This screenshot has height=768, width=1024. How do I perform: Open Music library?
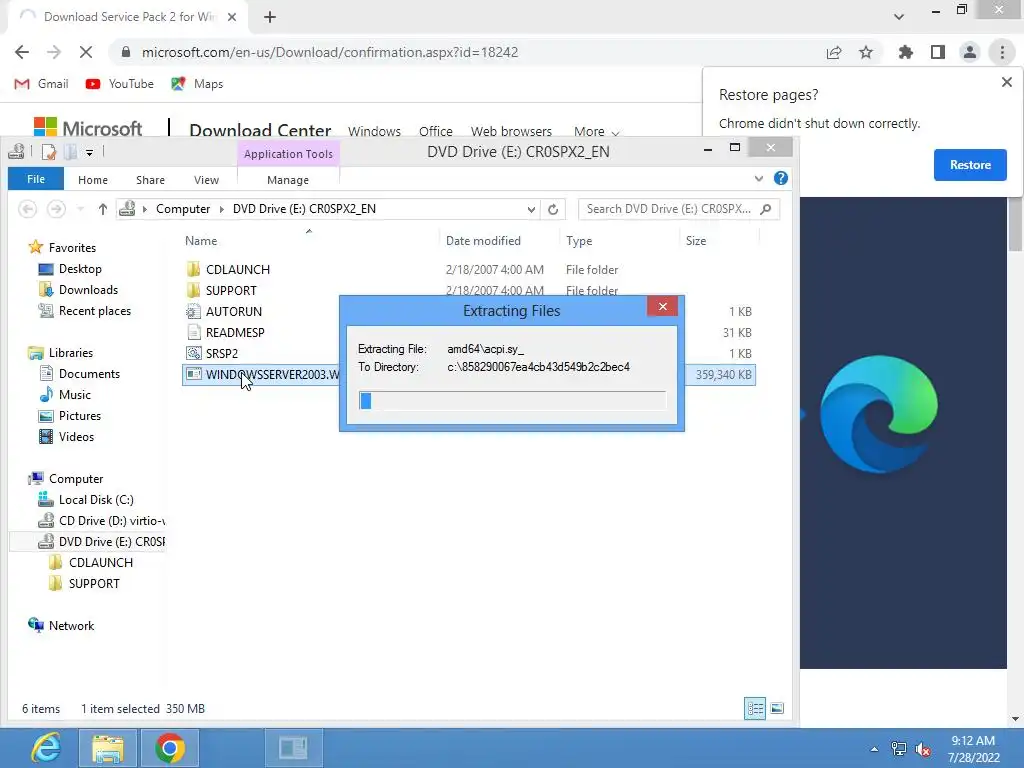74,394
